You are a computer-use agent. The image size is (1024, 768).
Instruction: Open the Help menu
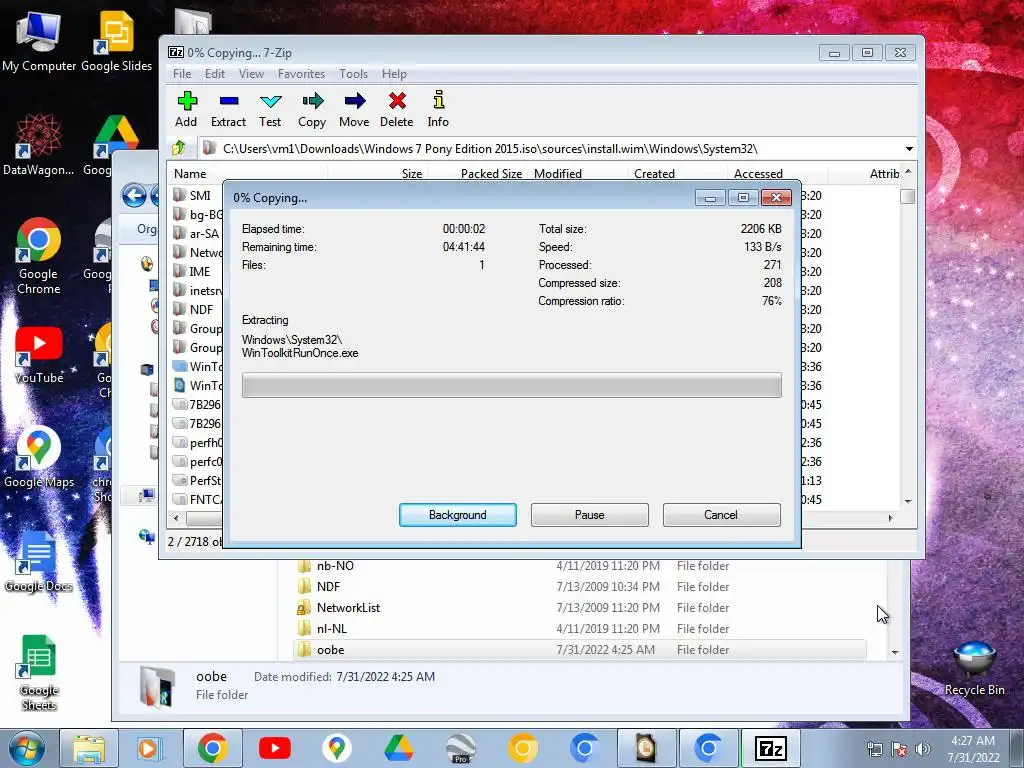coord(394,74)
